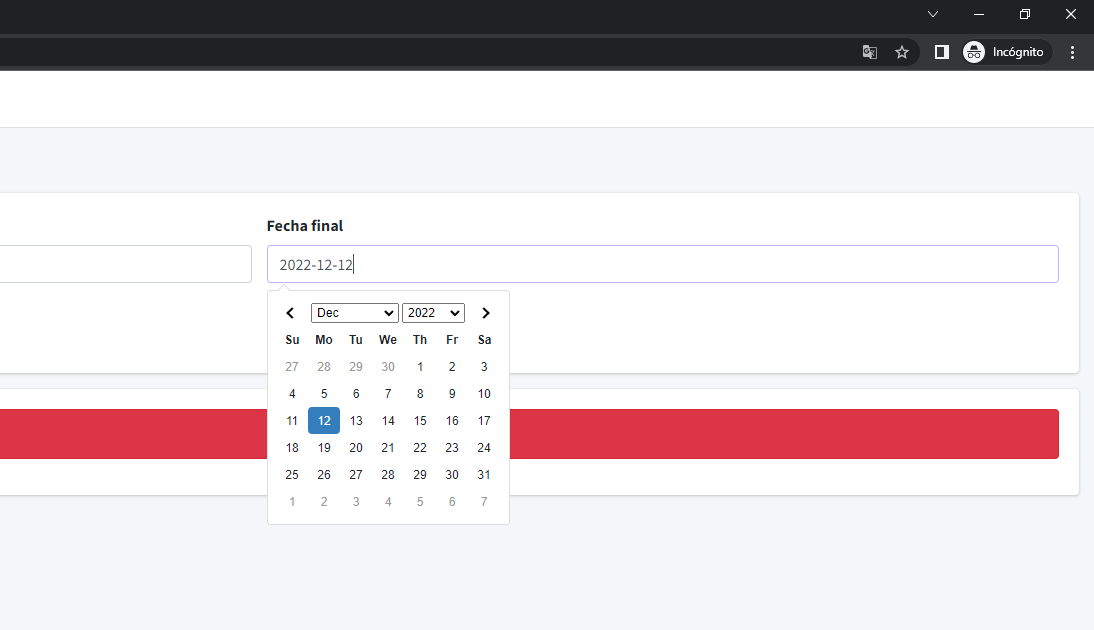1094x630 pixels.
Task: Open Incógnito profile indicator
Action: (x=1006, y=52)
